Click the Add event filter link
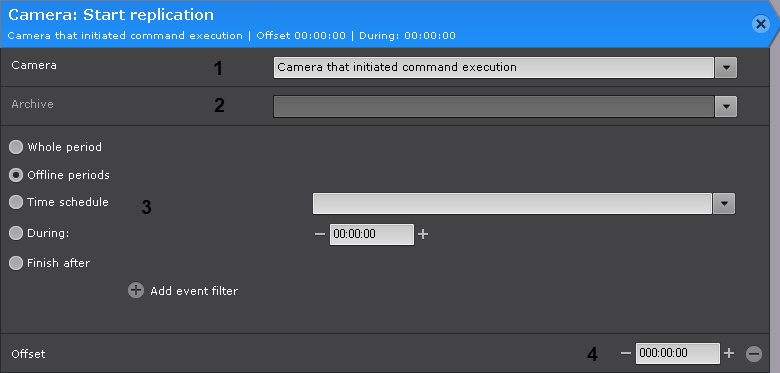 pos(194,291)
